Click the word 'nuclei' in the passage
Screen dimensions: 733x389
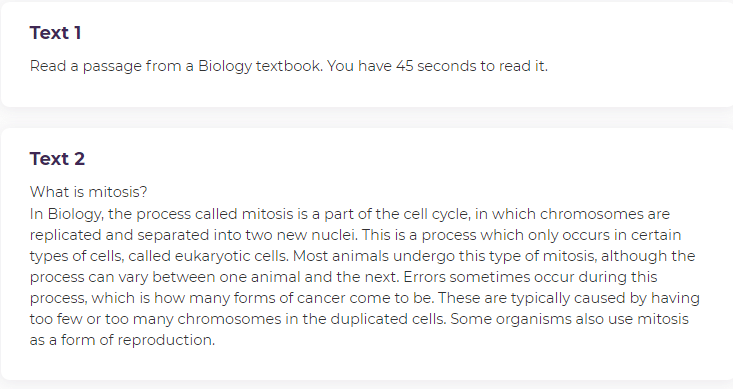point(334,235)
